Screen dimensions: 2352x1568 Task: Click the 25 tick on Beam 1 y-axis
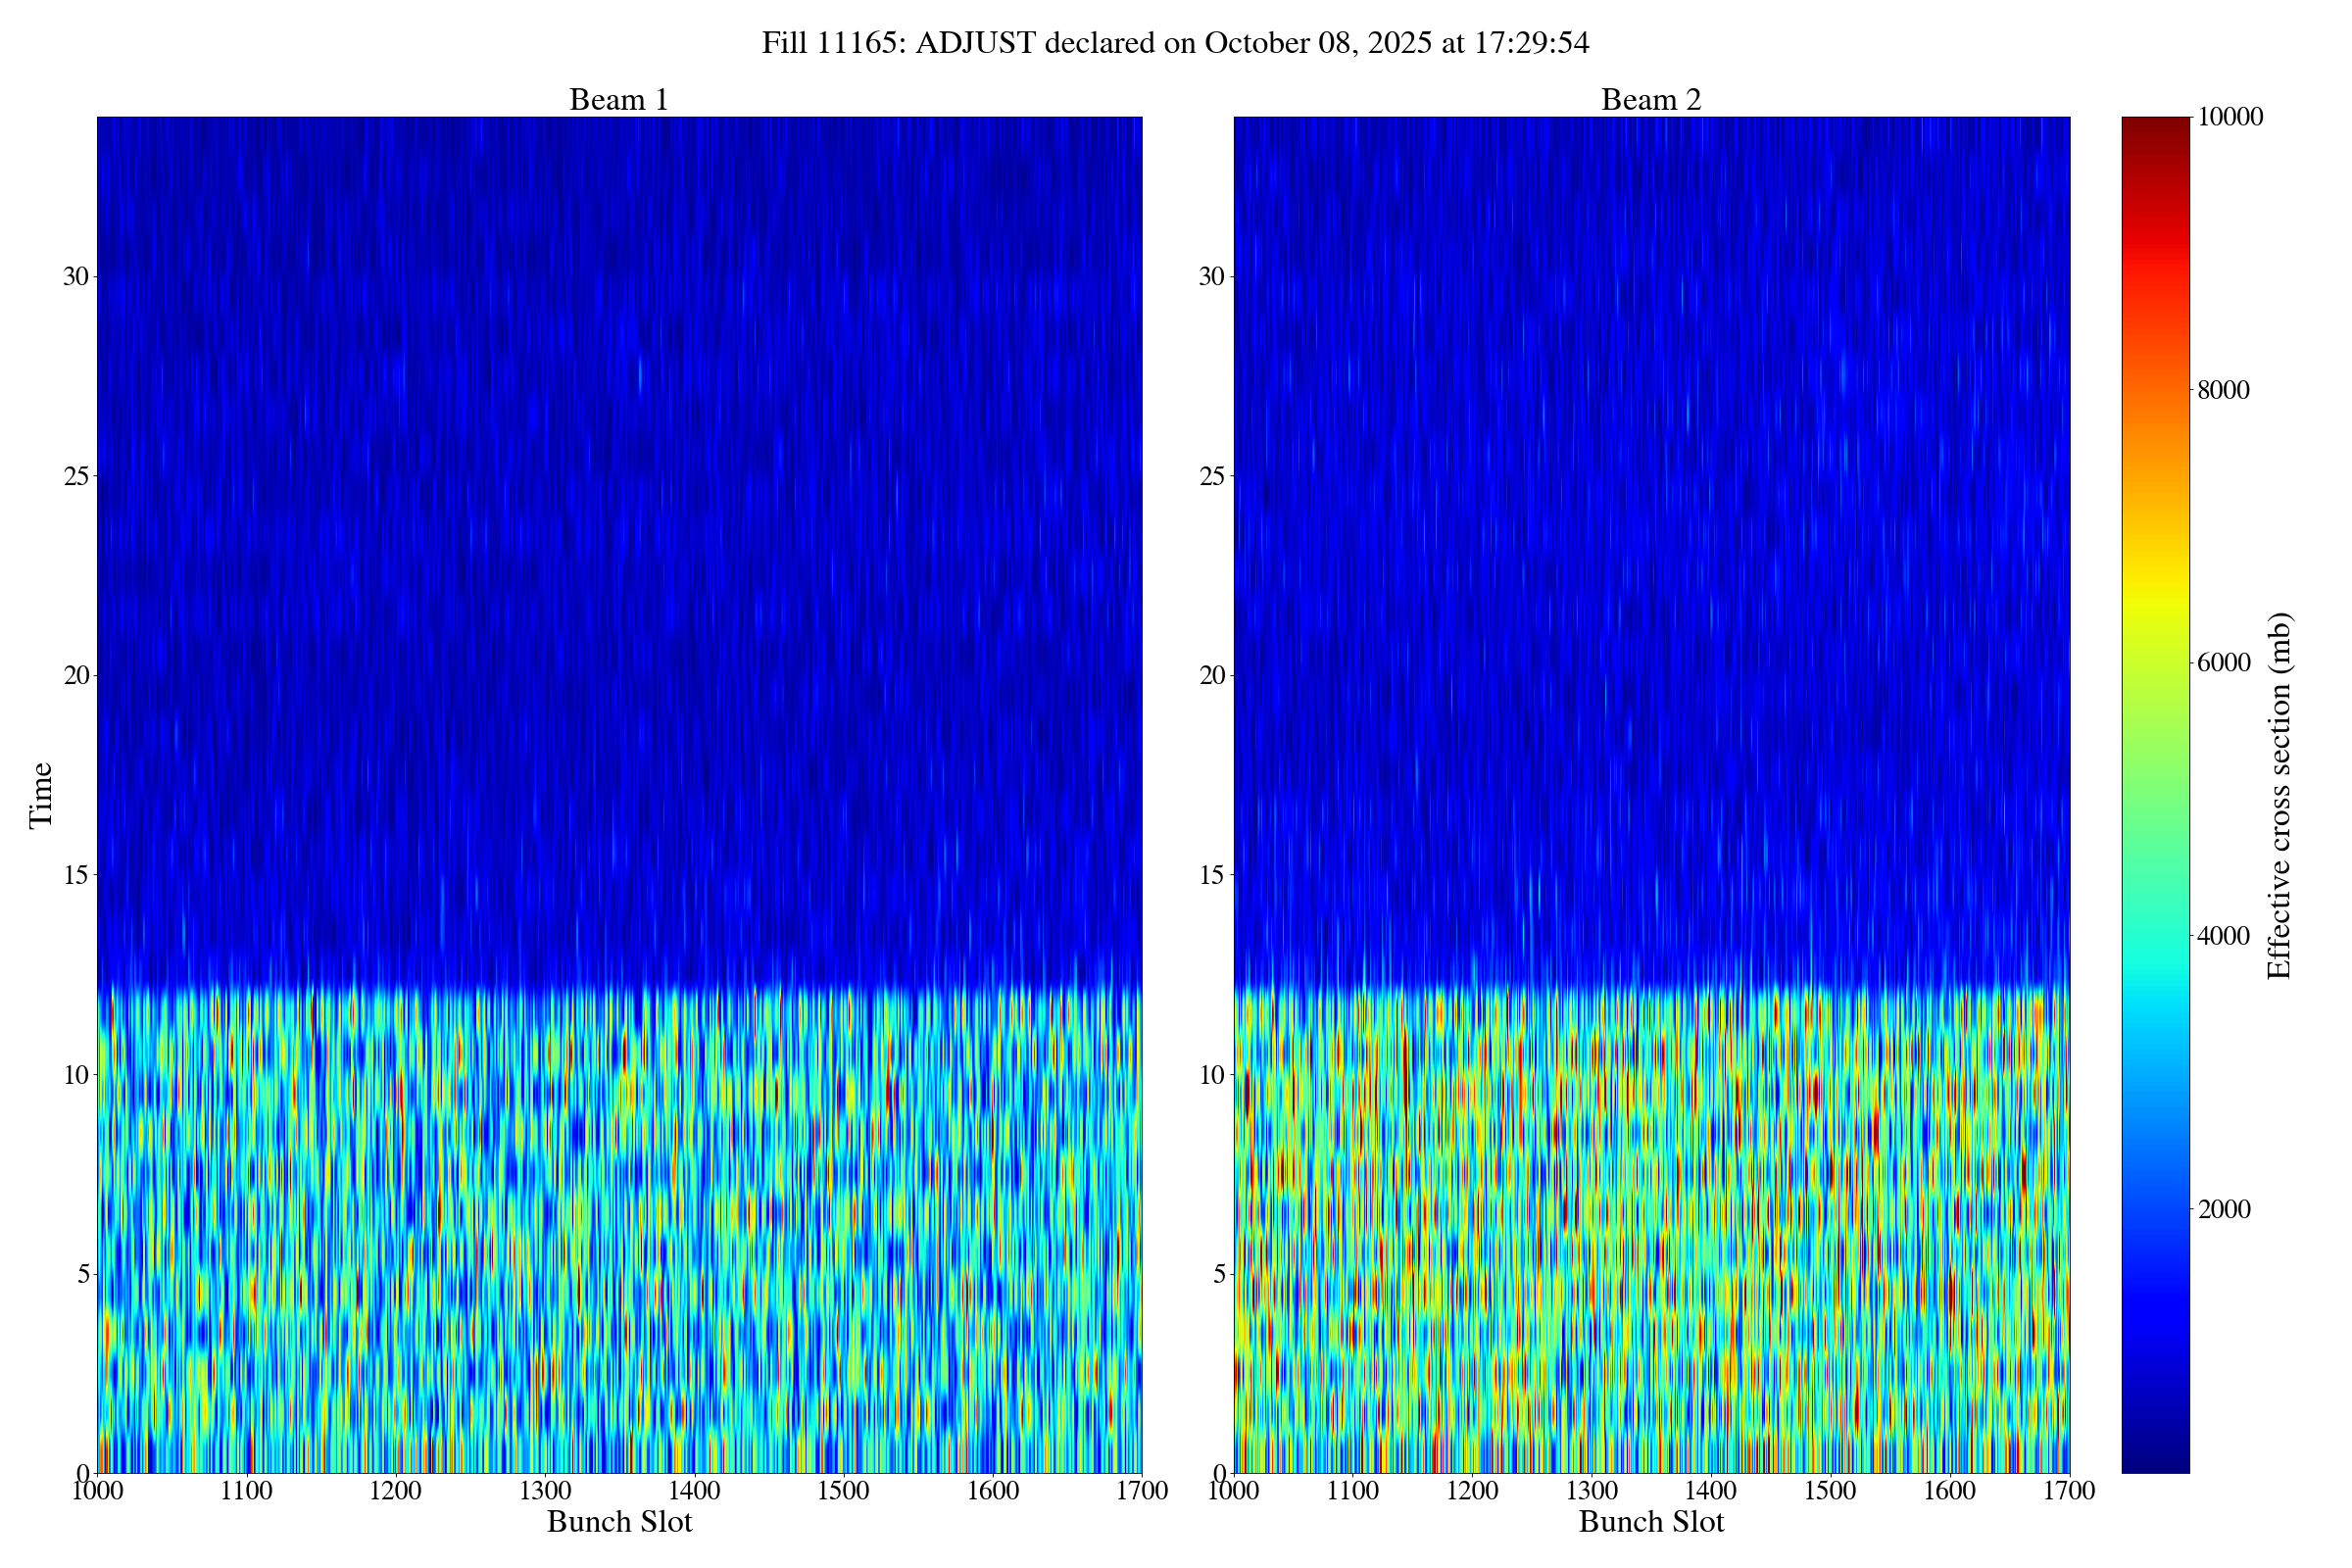point(76,476)
